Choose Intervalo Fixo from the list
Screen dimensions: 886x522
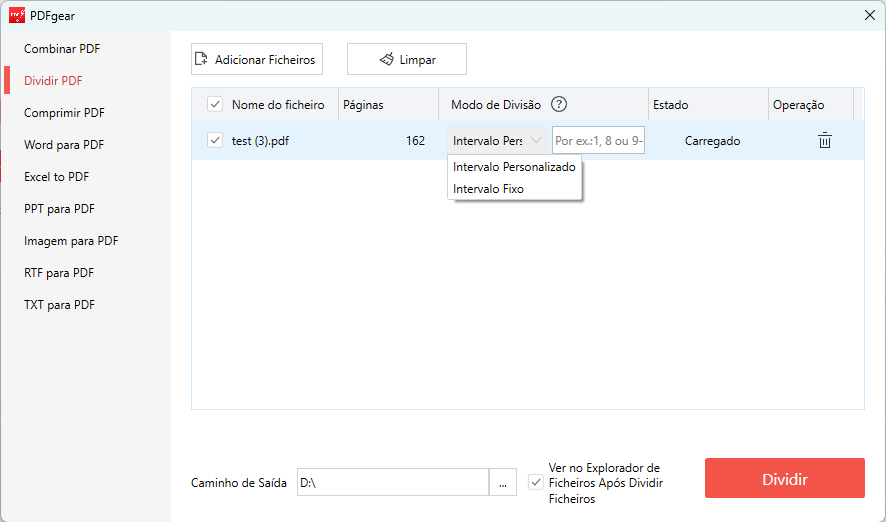488,188
